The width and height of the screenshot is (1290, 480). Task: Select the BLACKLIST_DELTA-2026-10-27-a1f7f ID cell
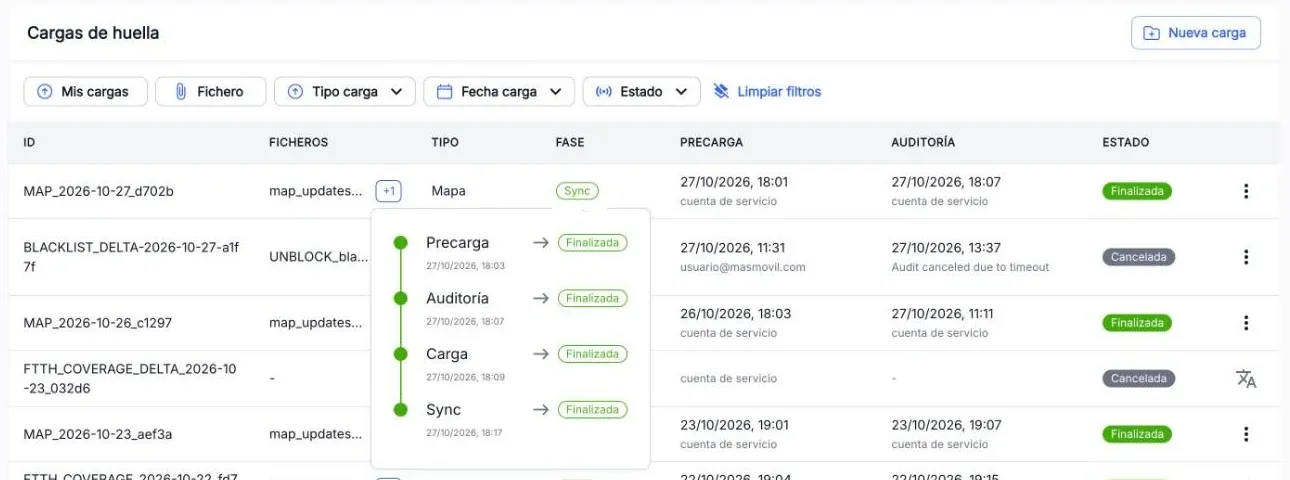(x=131, y=257)
